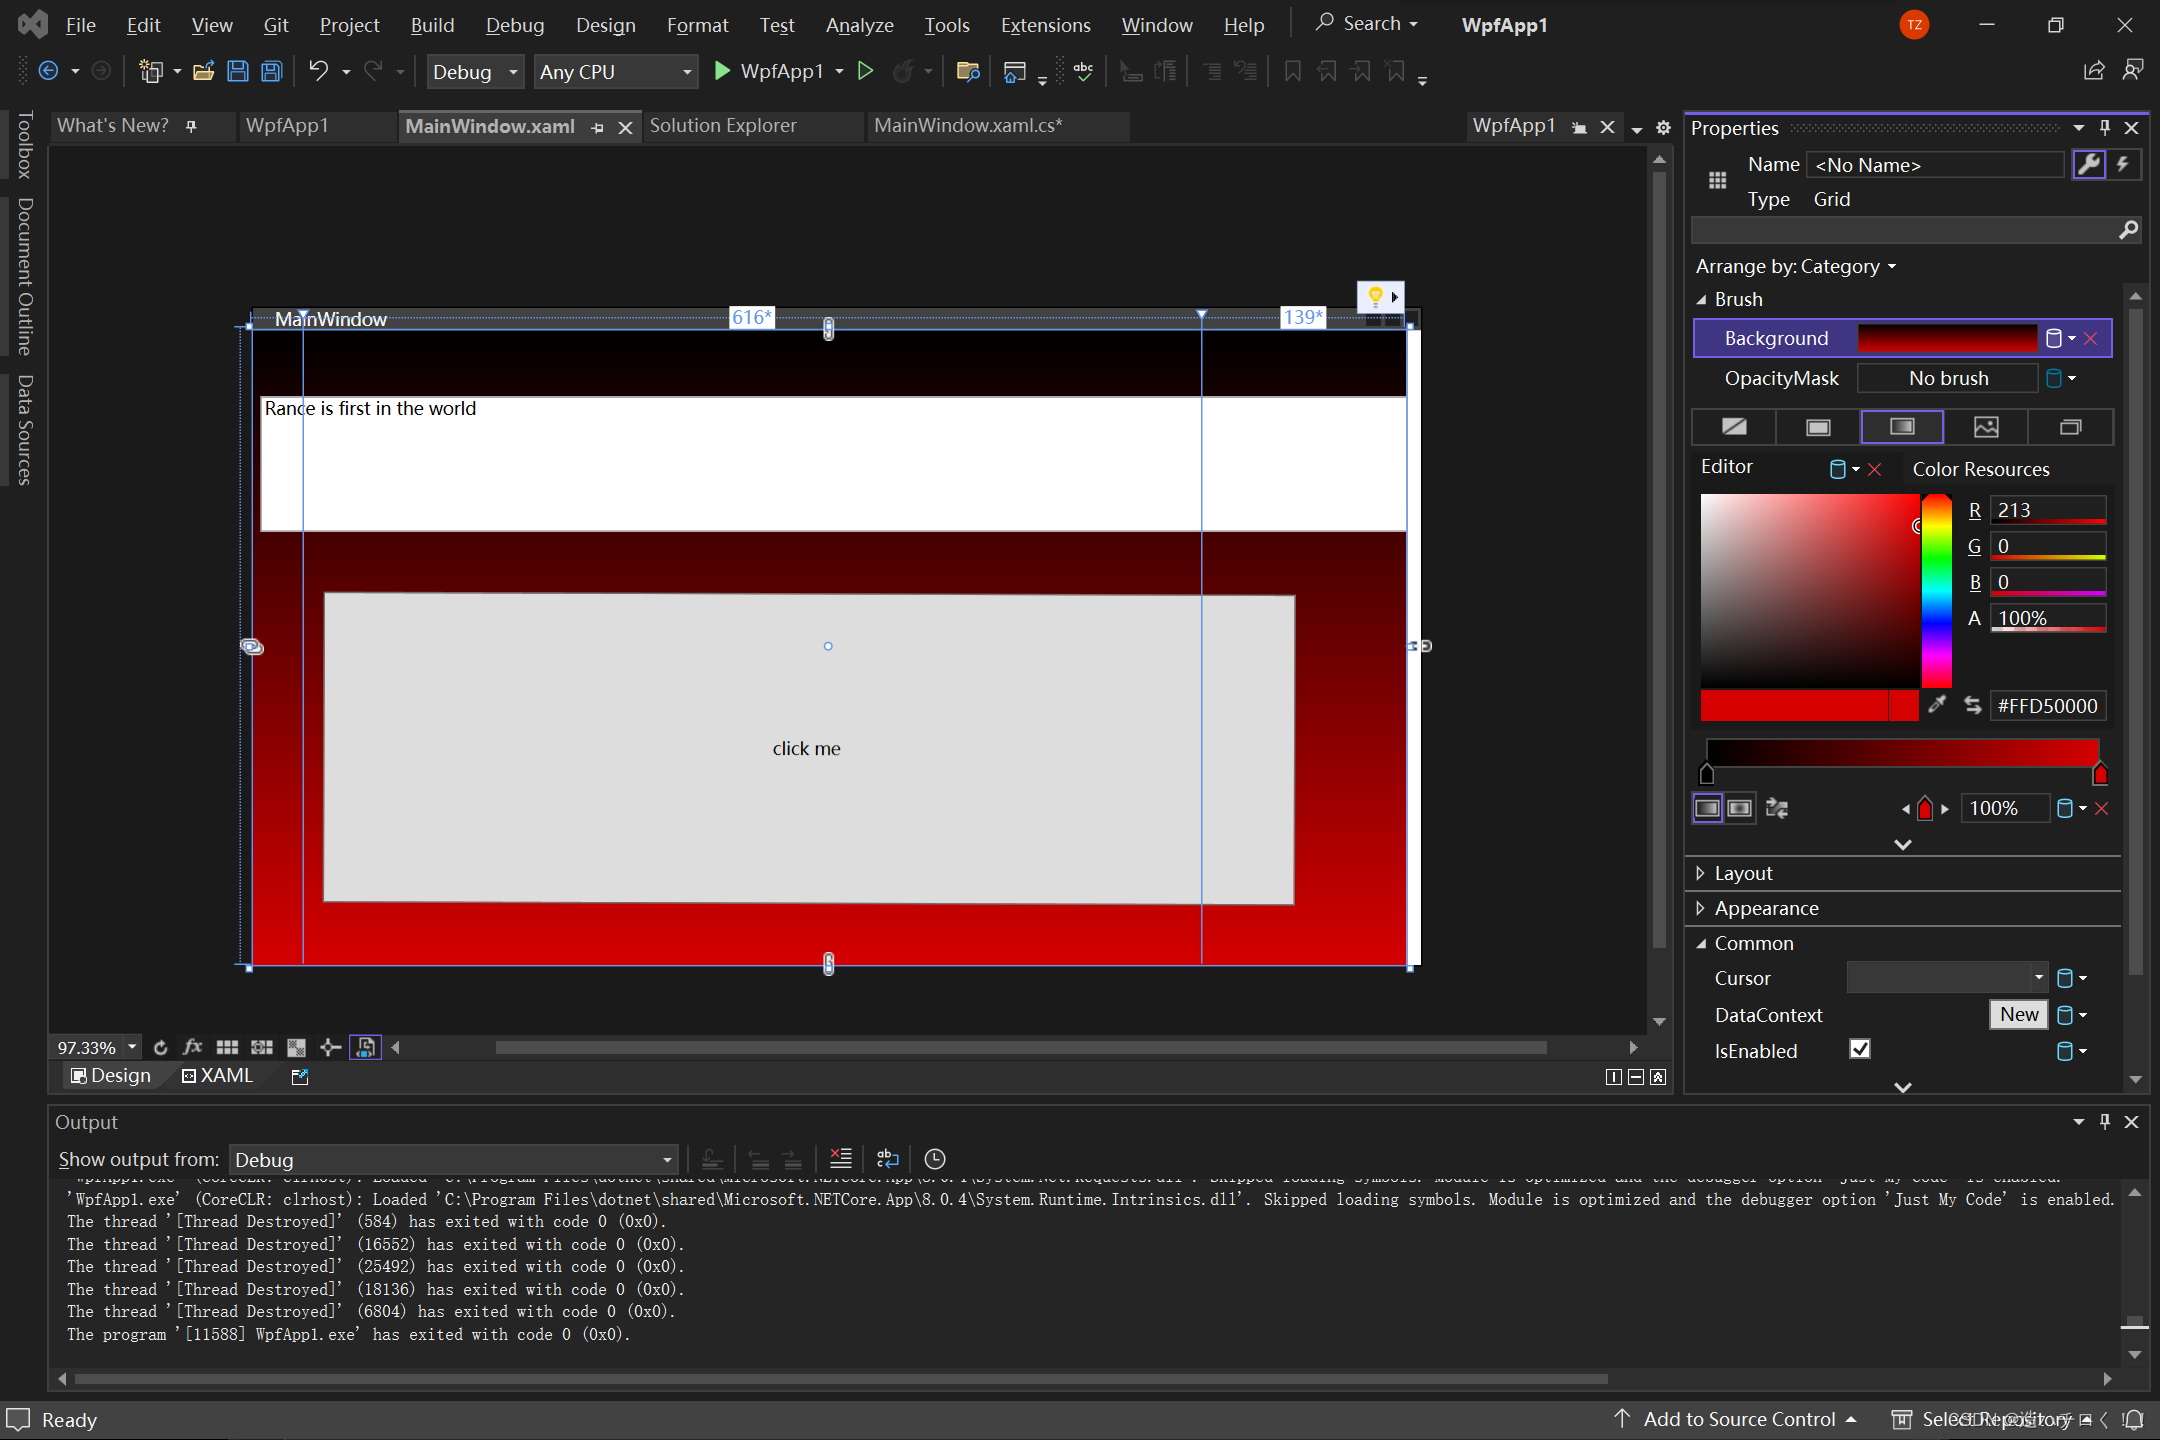Refresh the designer view

tap(162, 1047)
